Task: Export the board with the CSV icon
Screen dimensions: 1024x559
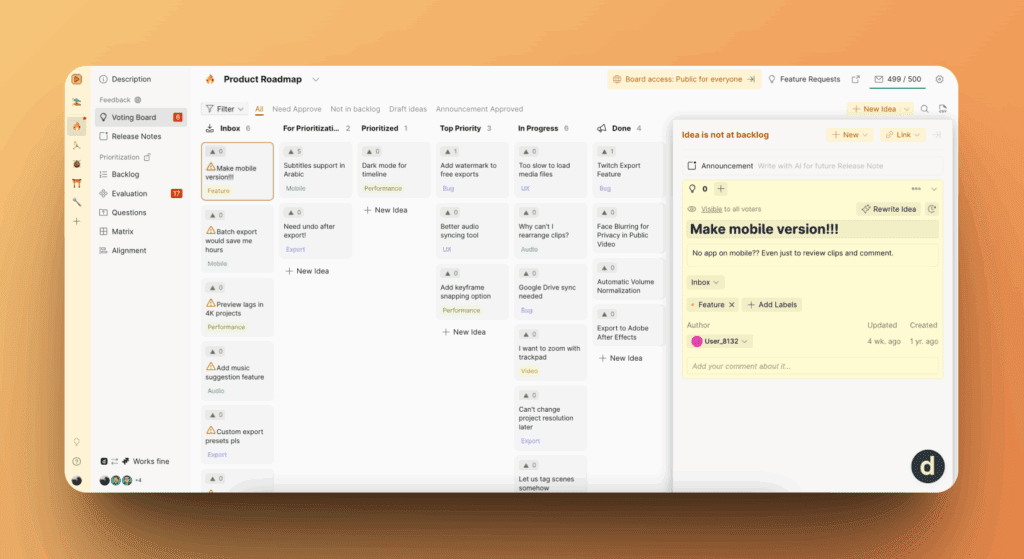Action: coord(942,109)
